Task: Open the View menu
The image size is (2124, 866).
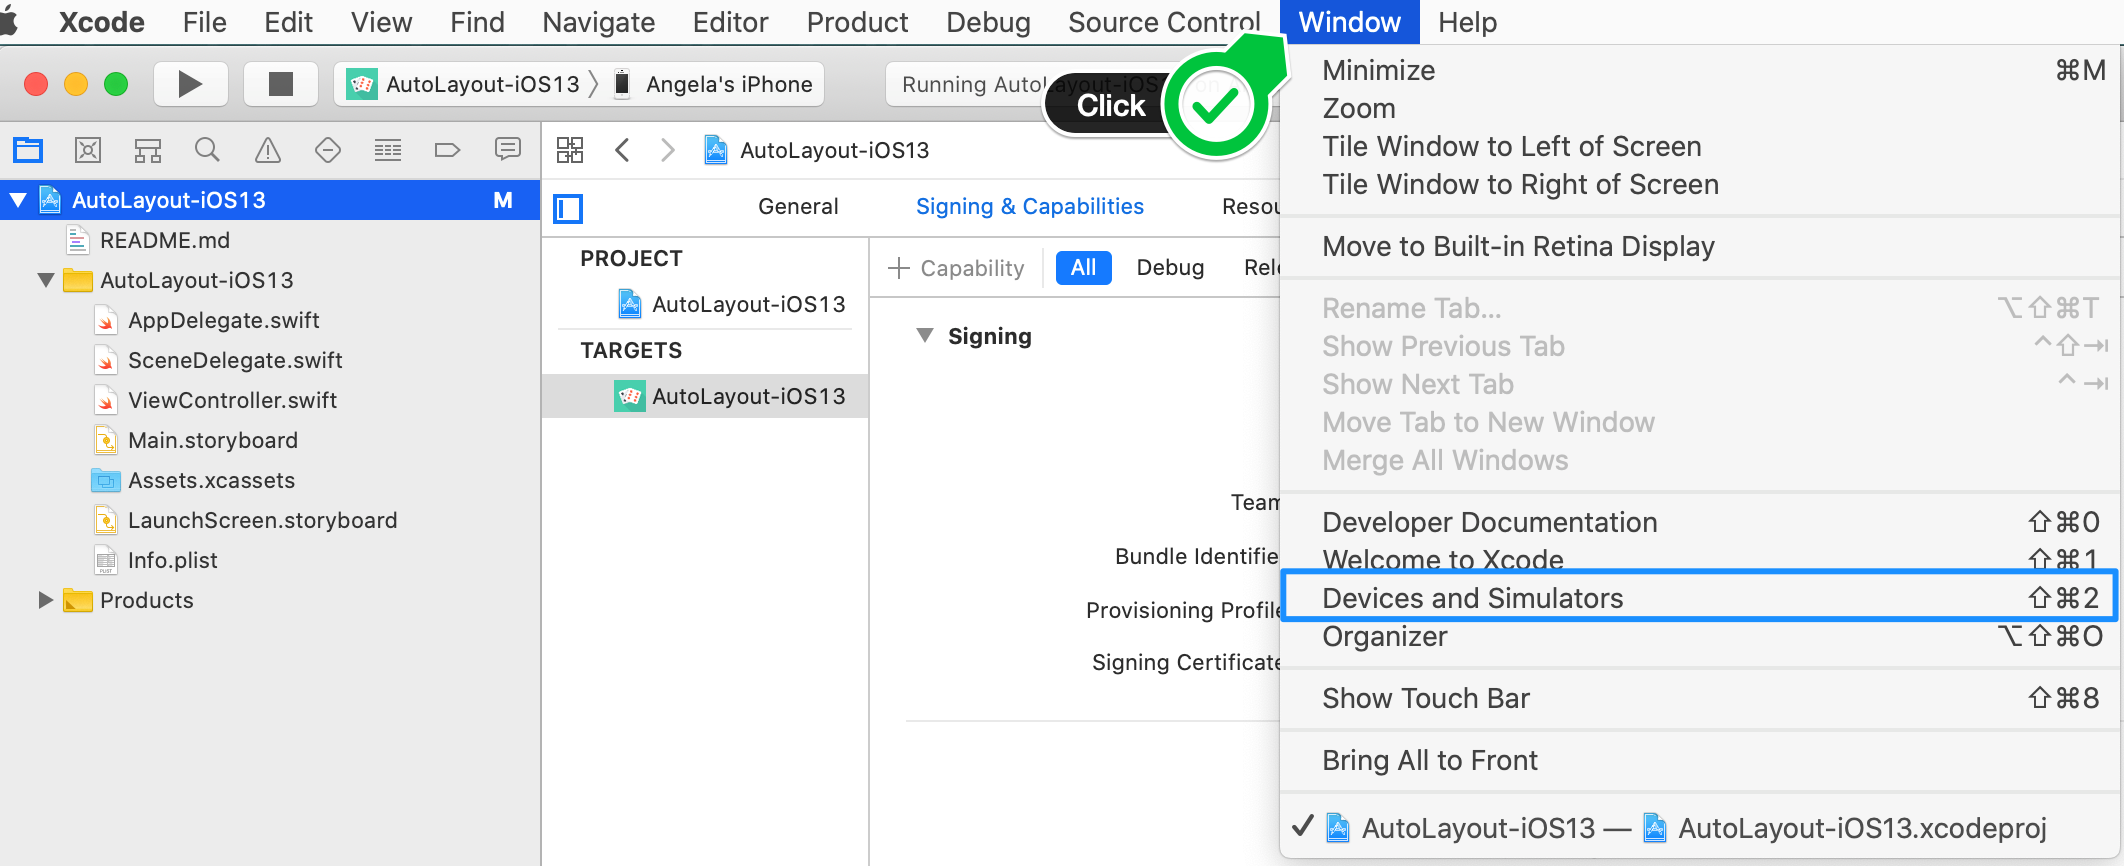Action: [382, 22]
